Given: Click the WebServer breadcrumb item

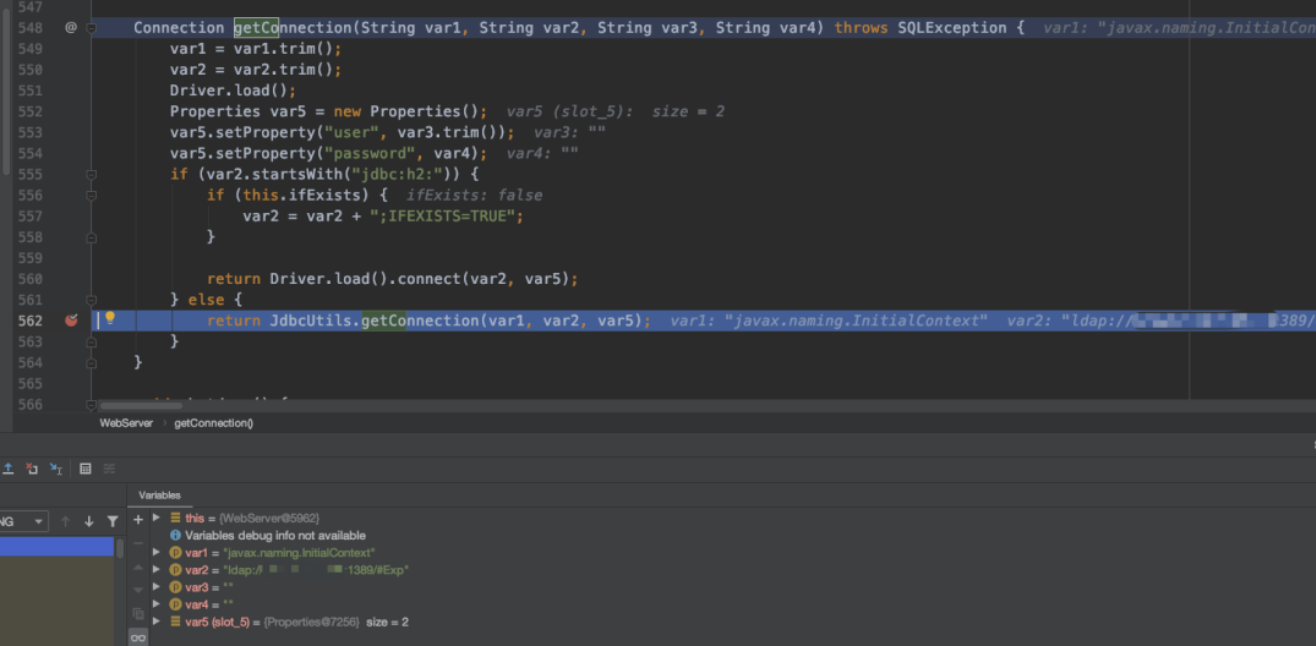Looking at the screenshot, I should [x=126, y=423].
